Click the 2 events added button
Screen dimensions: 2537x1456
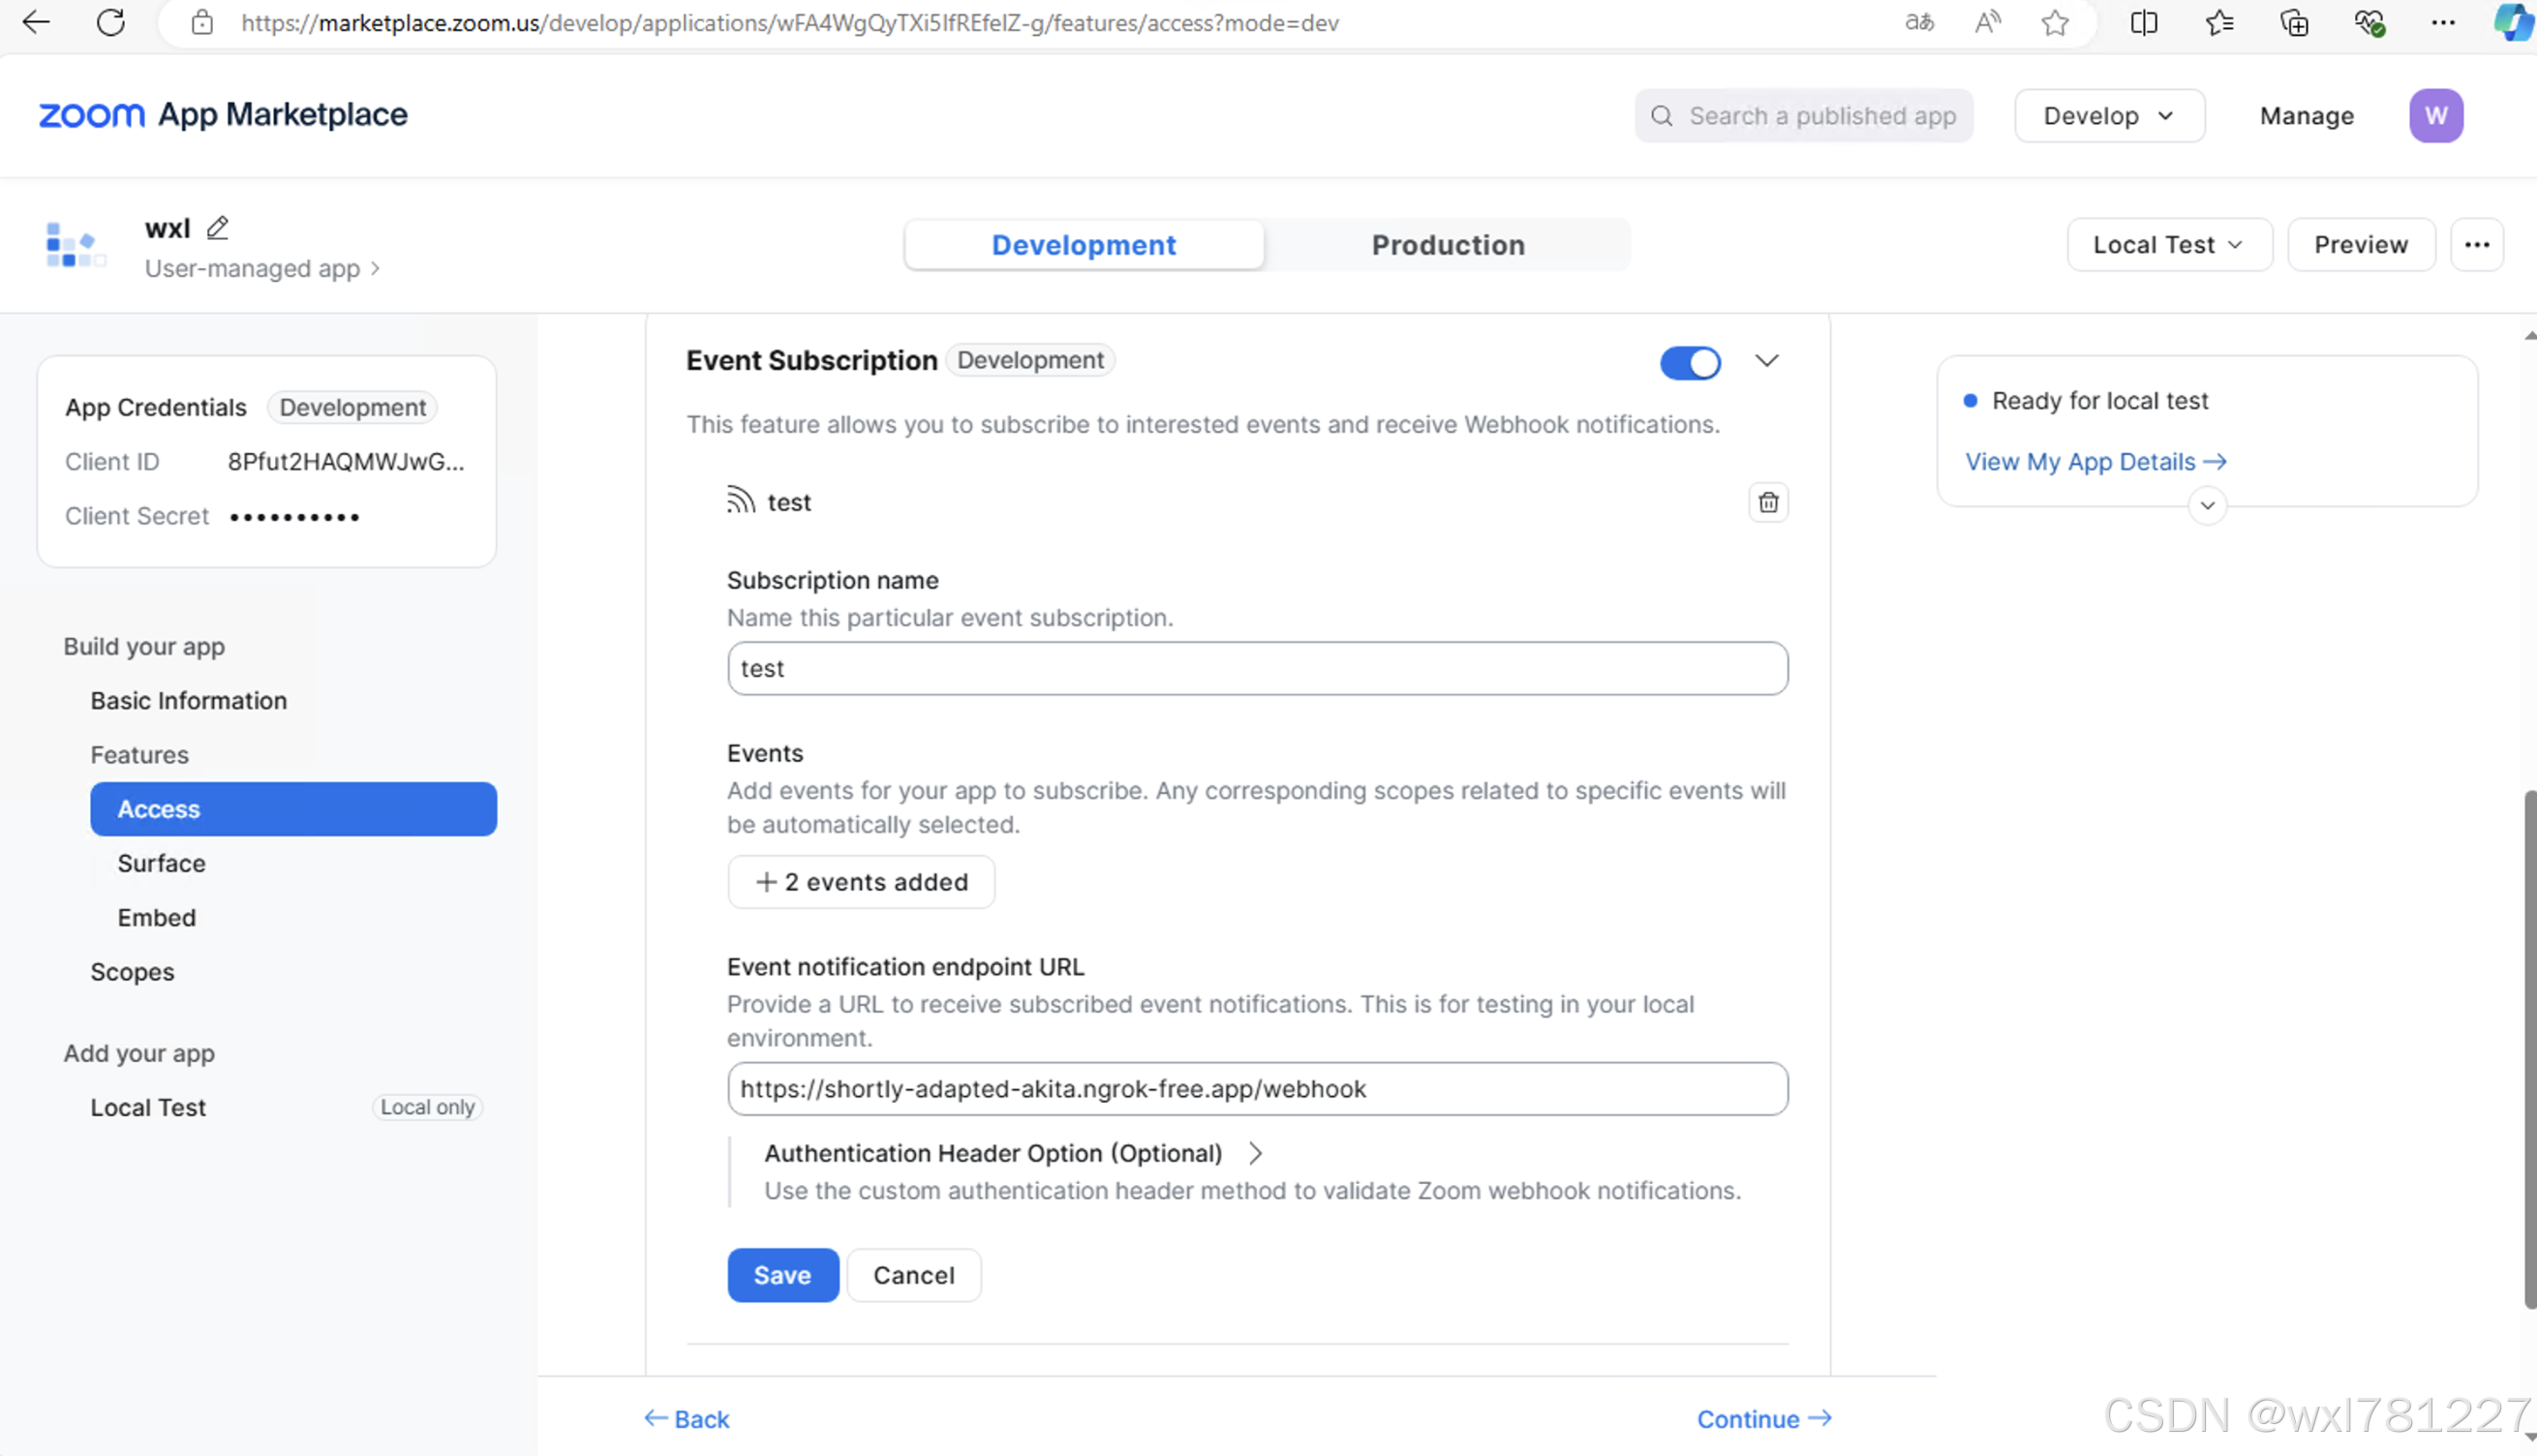(861, 882)
